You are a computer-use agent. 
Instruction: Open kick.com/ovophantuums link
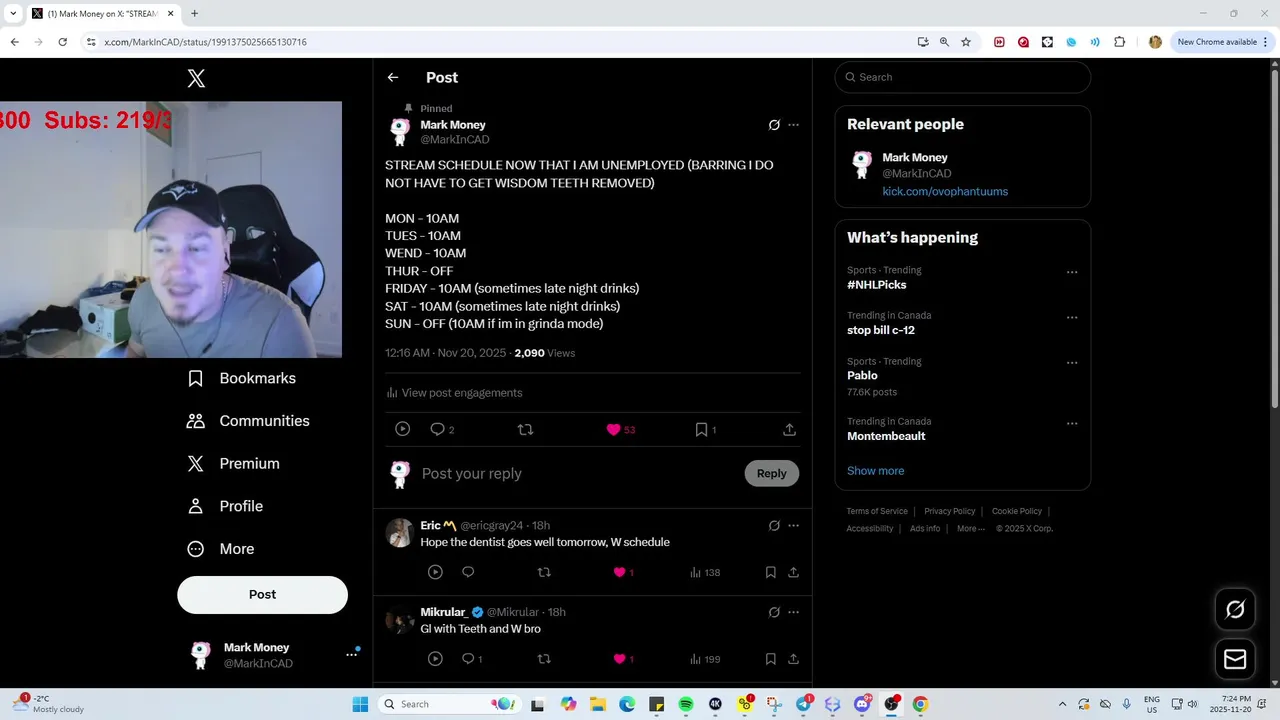pos(945,191)
